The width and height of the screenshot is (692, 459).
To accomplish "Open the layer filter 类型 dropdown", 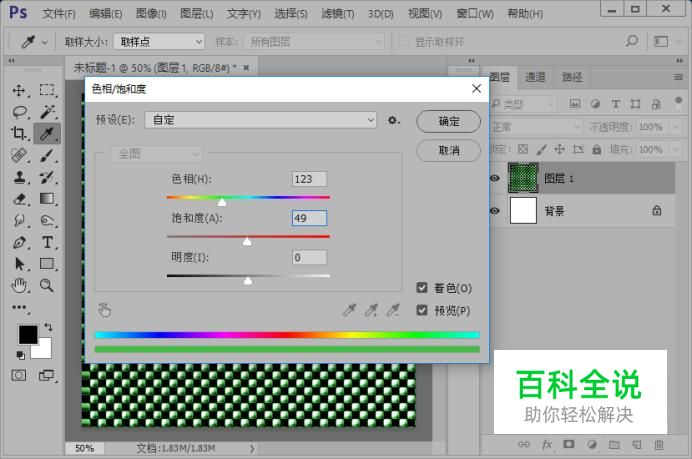I will (x=523, y=104).
